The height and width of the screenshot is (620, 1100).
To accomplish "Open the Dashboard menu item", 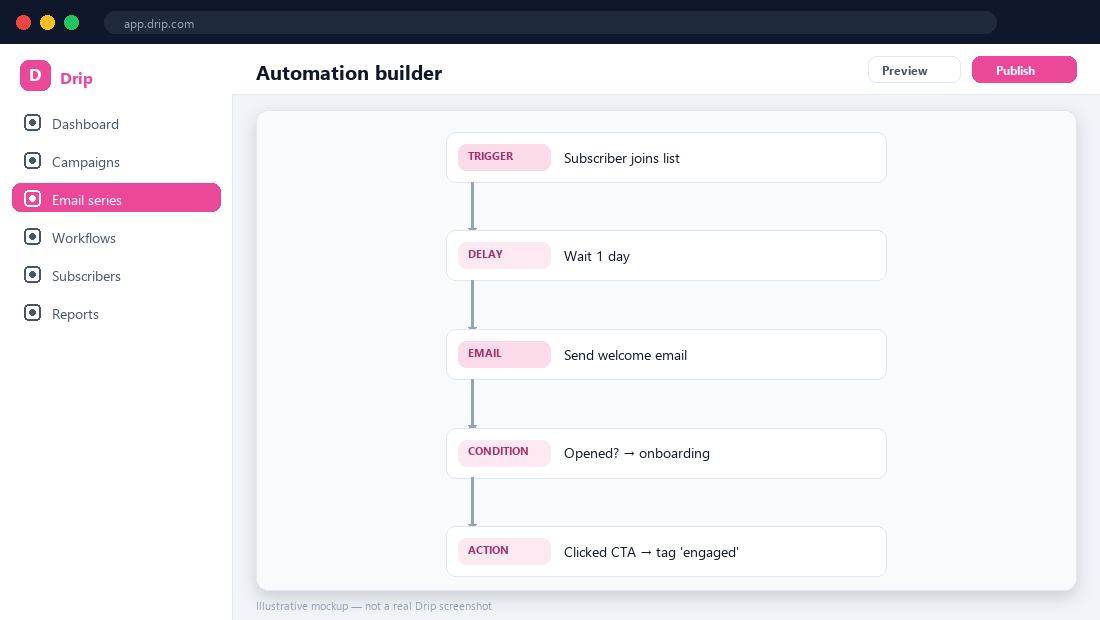I will [116, 123].
